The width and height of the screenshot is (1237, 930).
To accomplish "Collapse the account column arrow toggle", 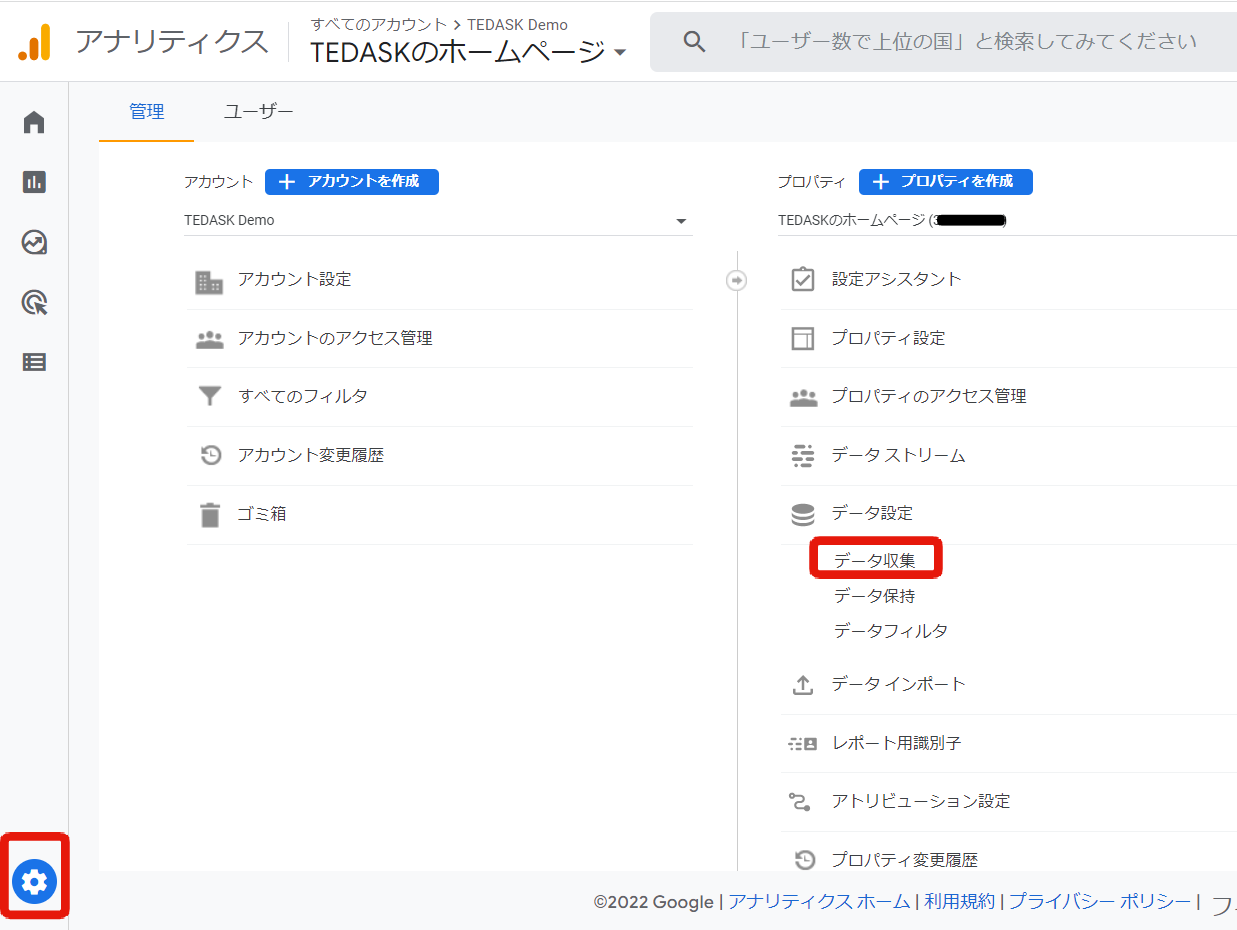I will [x=736, y=280].
